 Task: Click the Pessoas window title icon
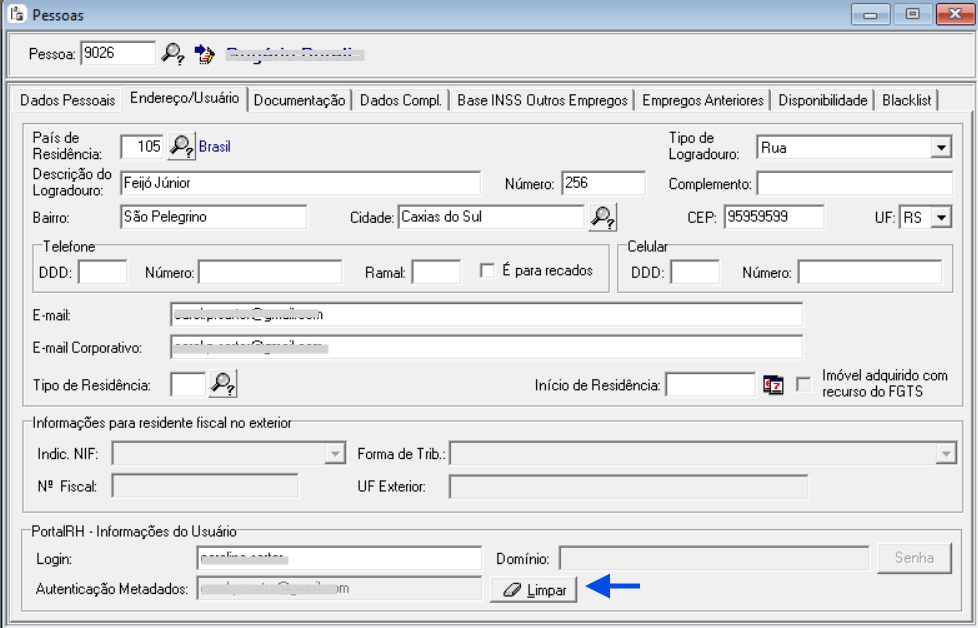(16, 15)
